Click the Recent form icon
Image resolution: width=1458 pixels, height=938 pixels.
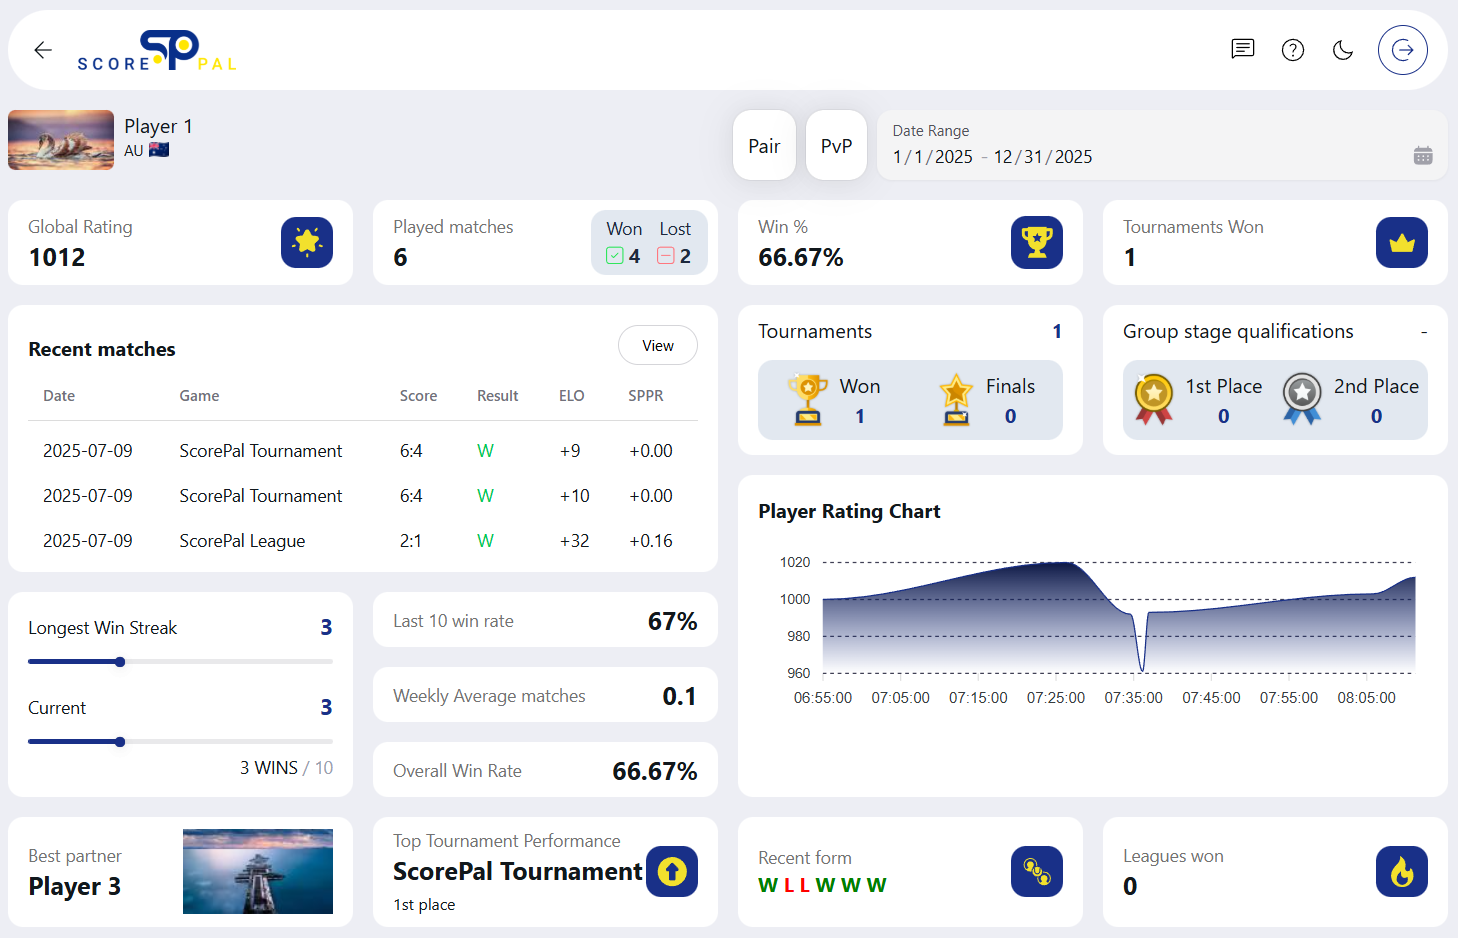1036,872
